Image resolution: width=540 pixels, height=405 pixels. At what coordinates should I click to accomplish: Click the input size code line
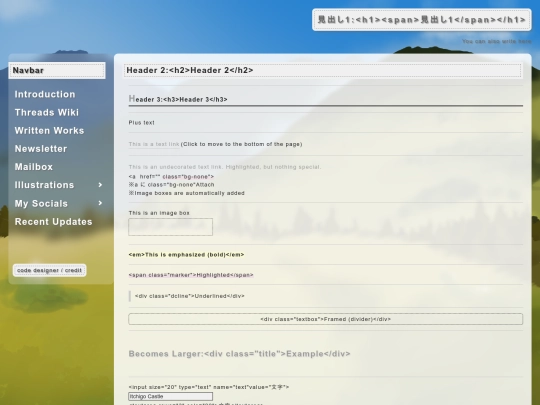pos(209,387)
